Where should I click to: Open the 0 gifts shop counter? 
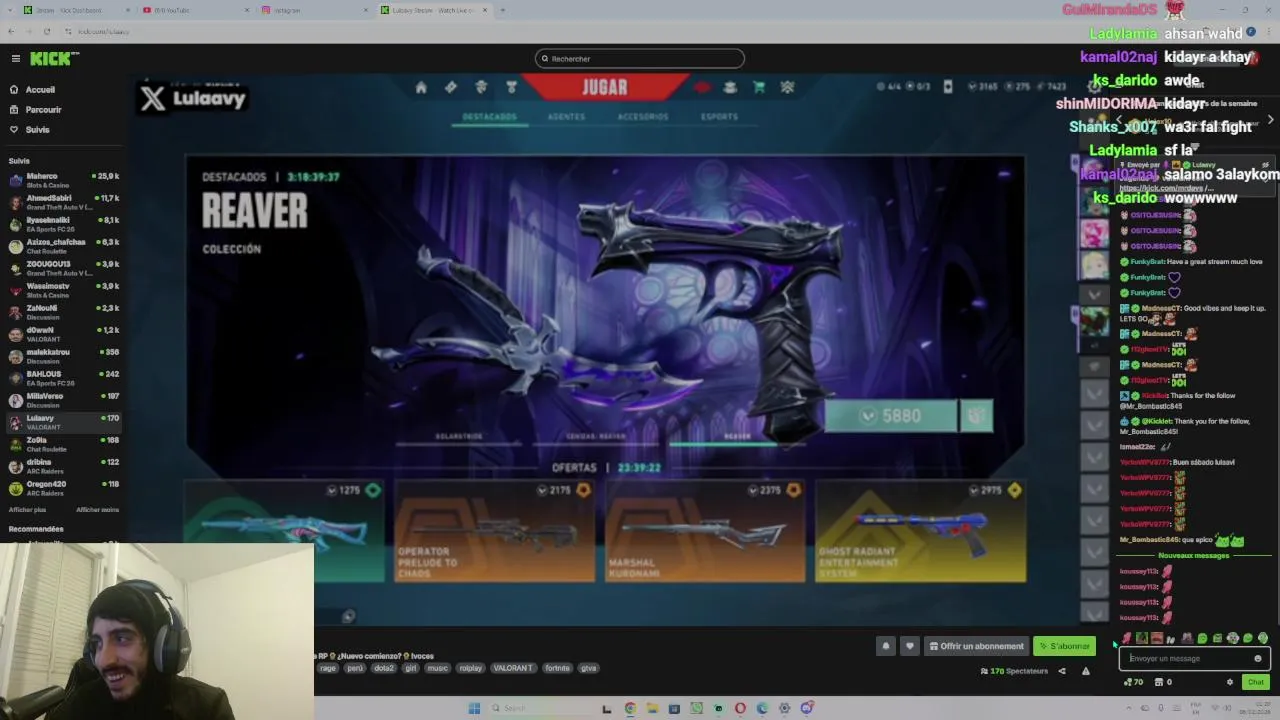click(x=1164, y=682)
